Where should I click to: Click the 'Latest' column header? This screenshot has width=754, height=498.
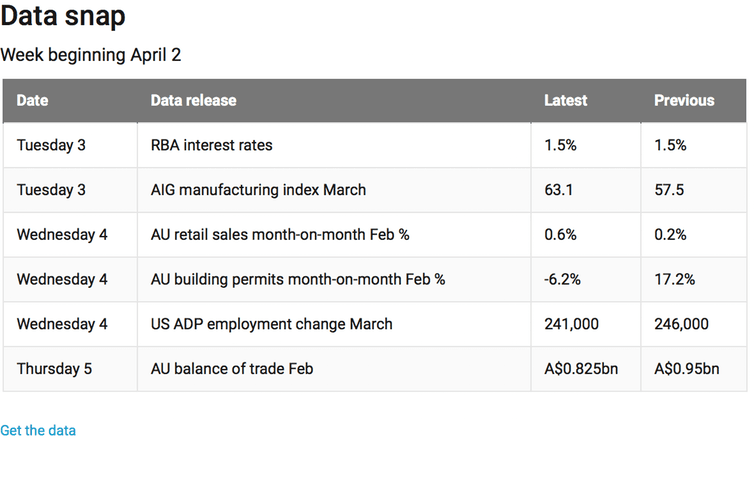tap(566, 101)
